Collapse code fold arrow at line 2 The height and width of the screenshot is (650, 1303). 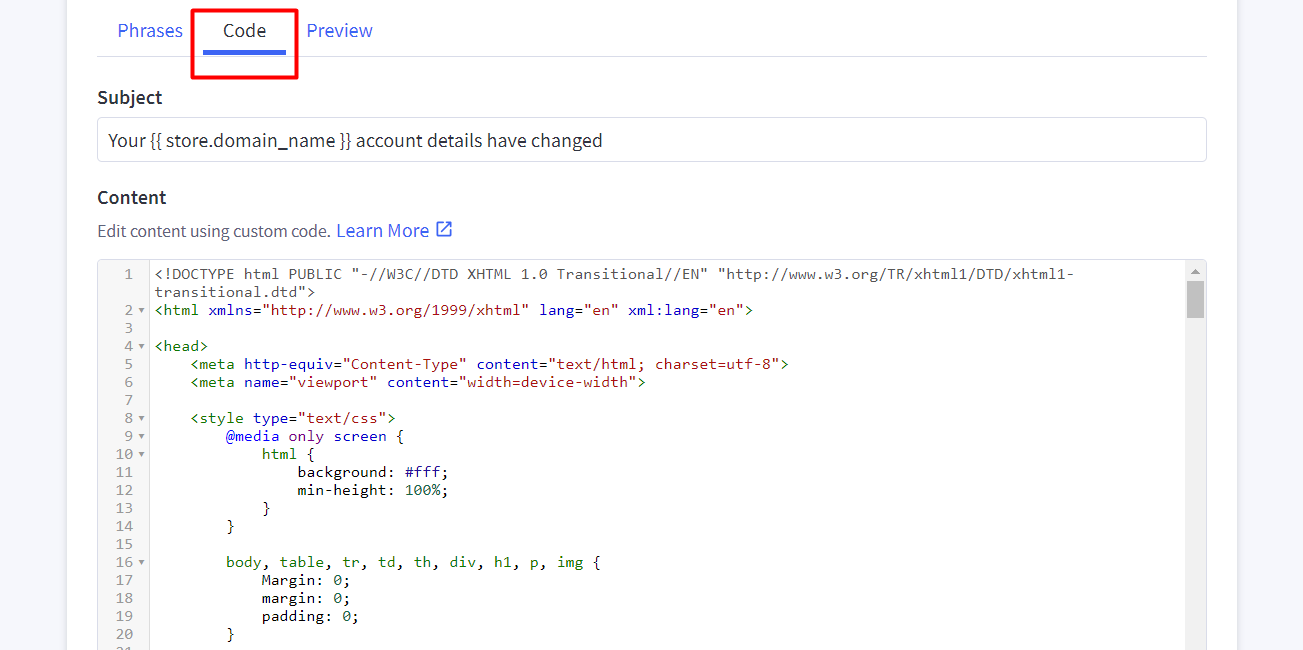(142, 311)
